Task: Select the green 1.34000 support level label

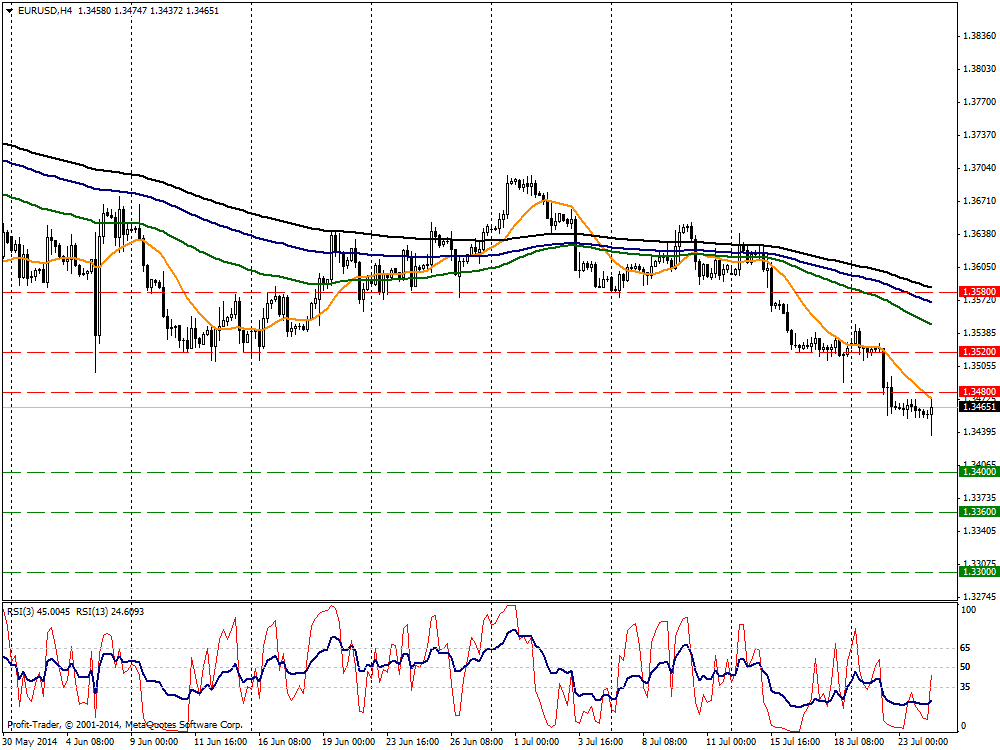Action: click(978, 472)
